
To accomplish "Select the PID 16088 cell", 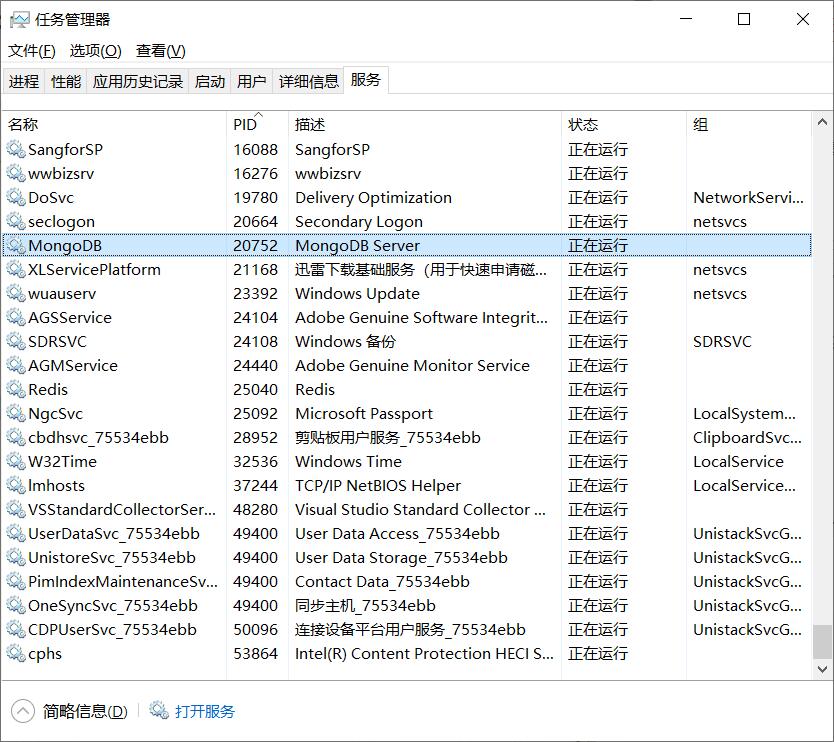I will pyautogui.click(x=255, y=149).
